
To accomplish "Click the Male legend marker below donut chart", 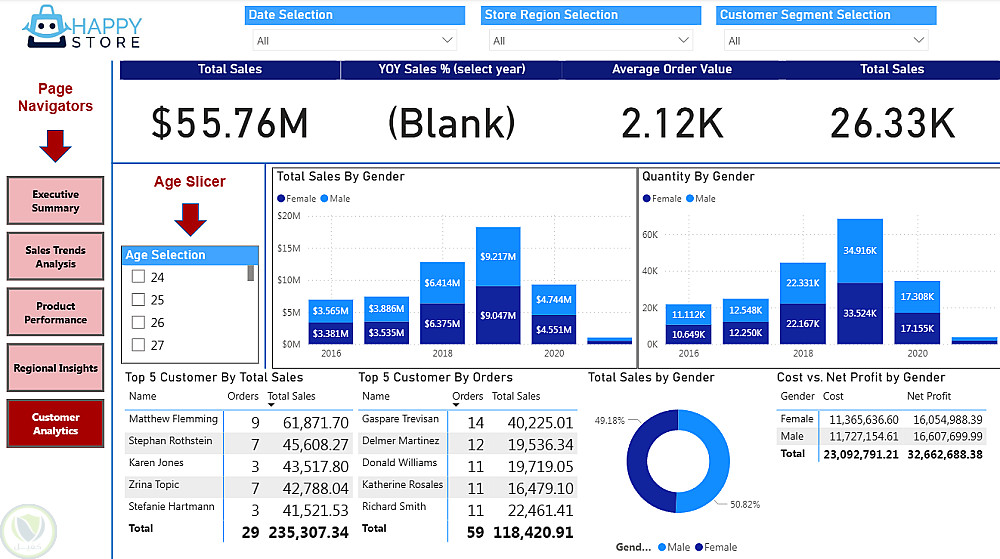I will 662,547.
